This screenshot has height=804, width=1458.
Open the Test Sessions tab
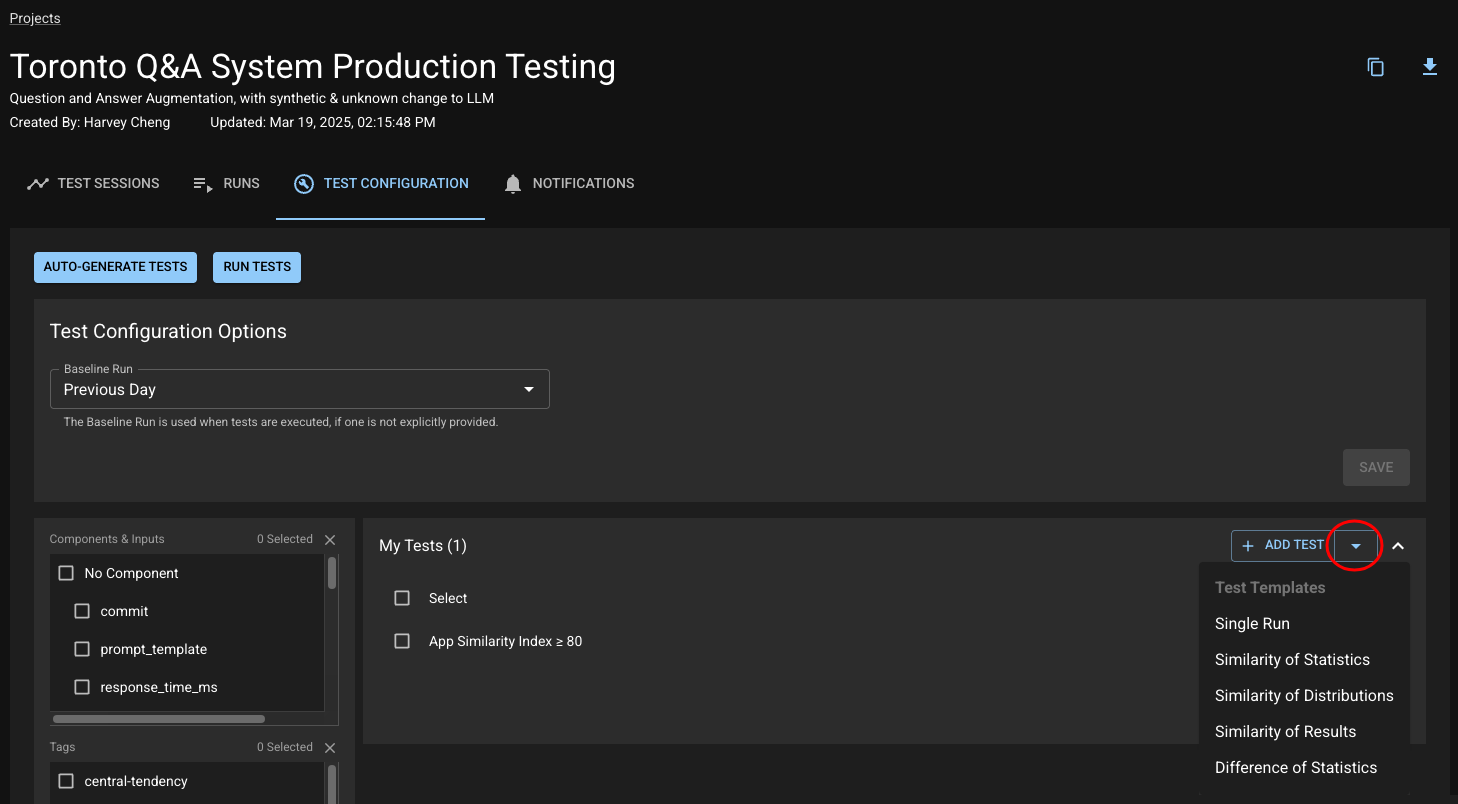coord(94,184)
